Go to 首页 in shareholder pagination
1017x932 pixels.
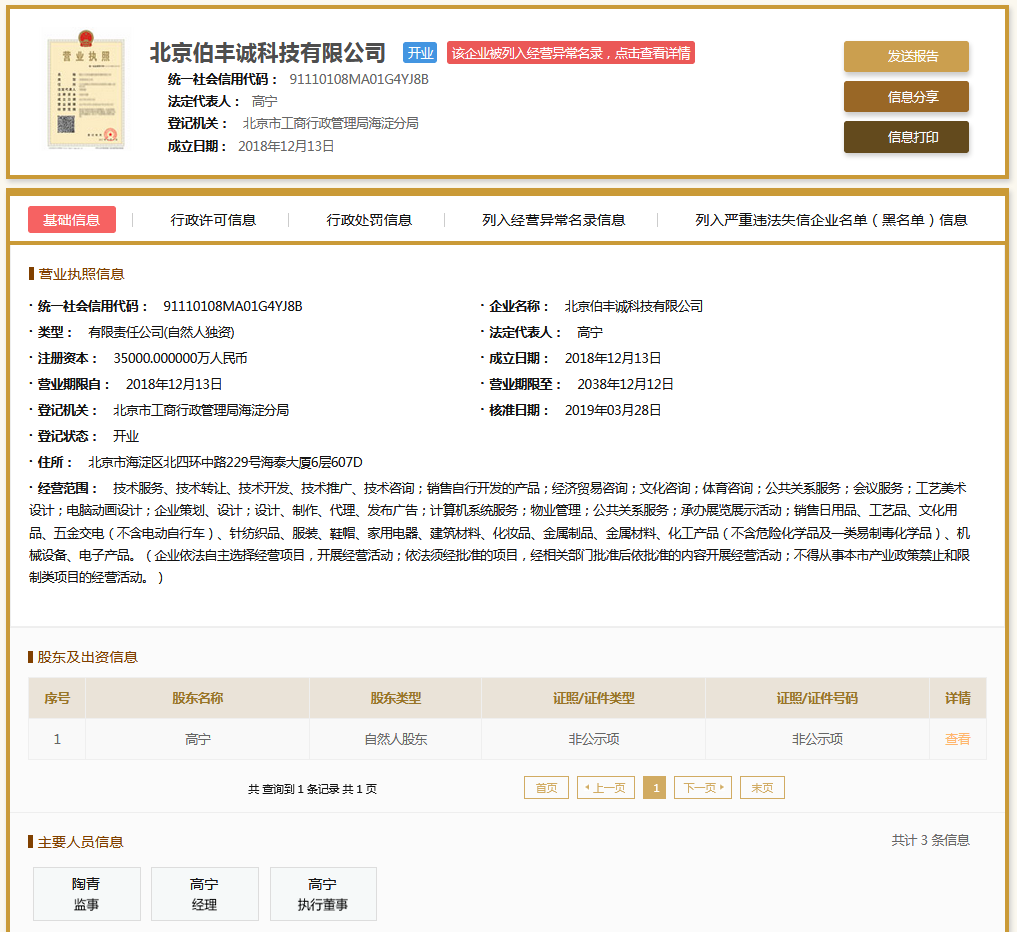click(546, 787)
